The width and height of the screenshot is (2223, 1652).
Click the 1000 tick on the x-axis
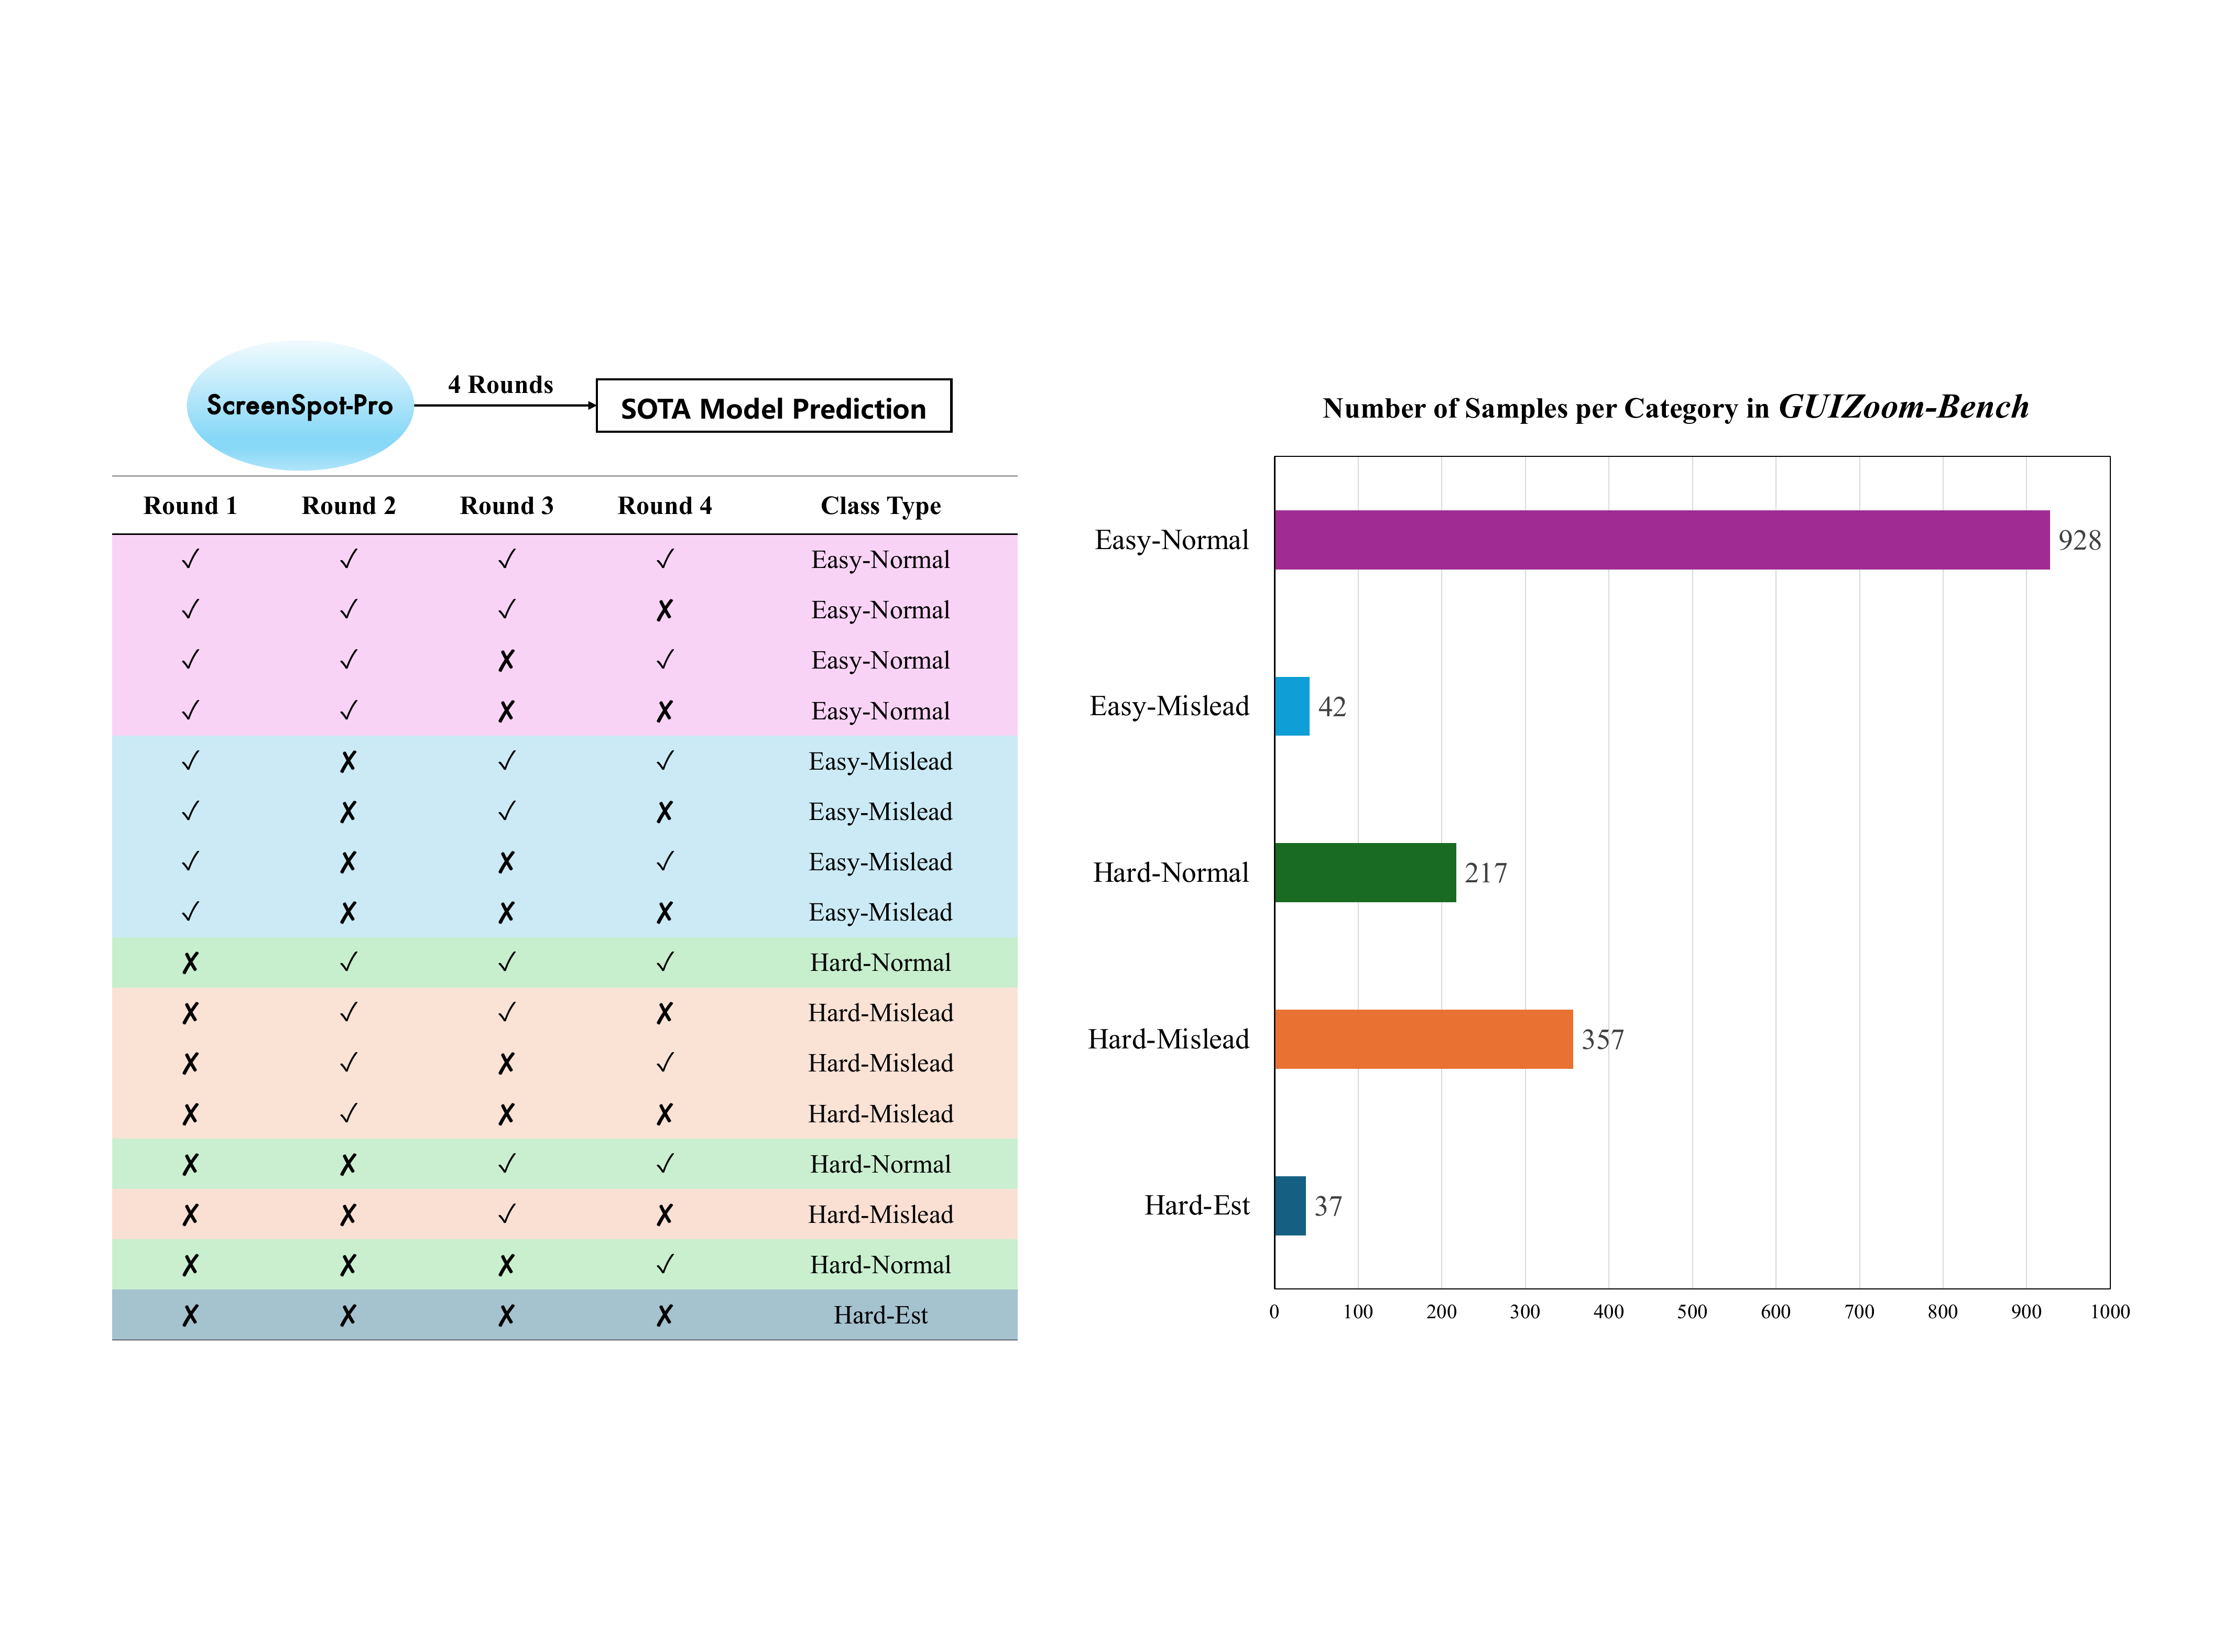[x=2110, y=1312]
